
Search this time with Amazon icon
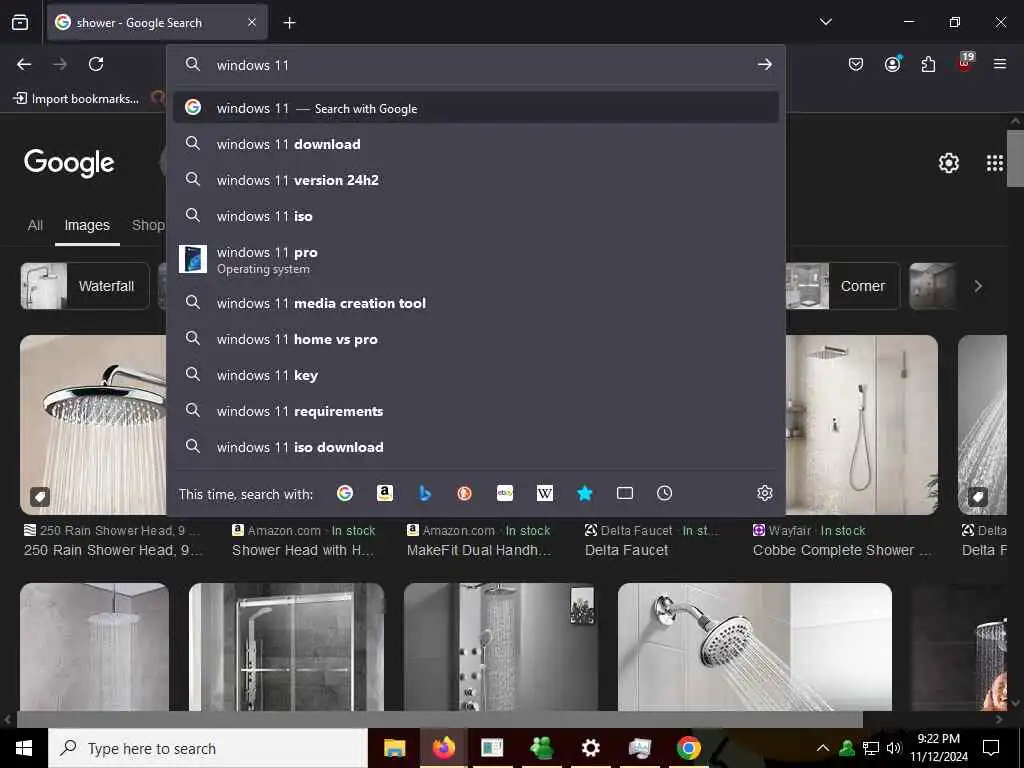[385, 493]
